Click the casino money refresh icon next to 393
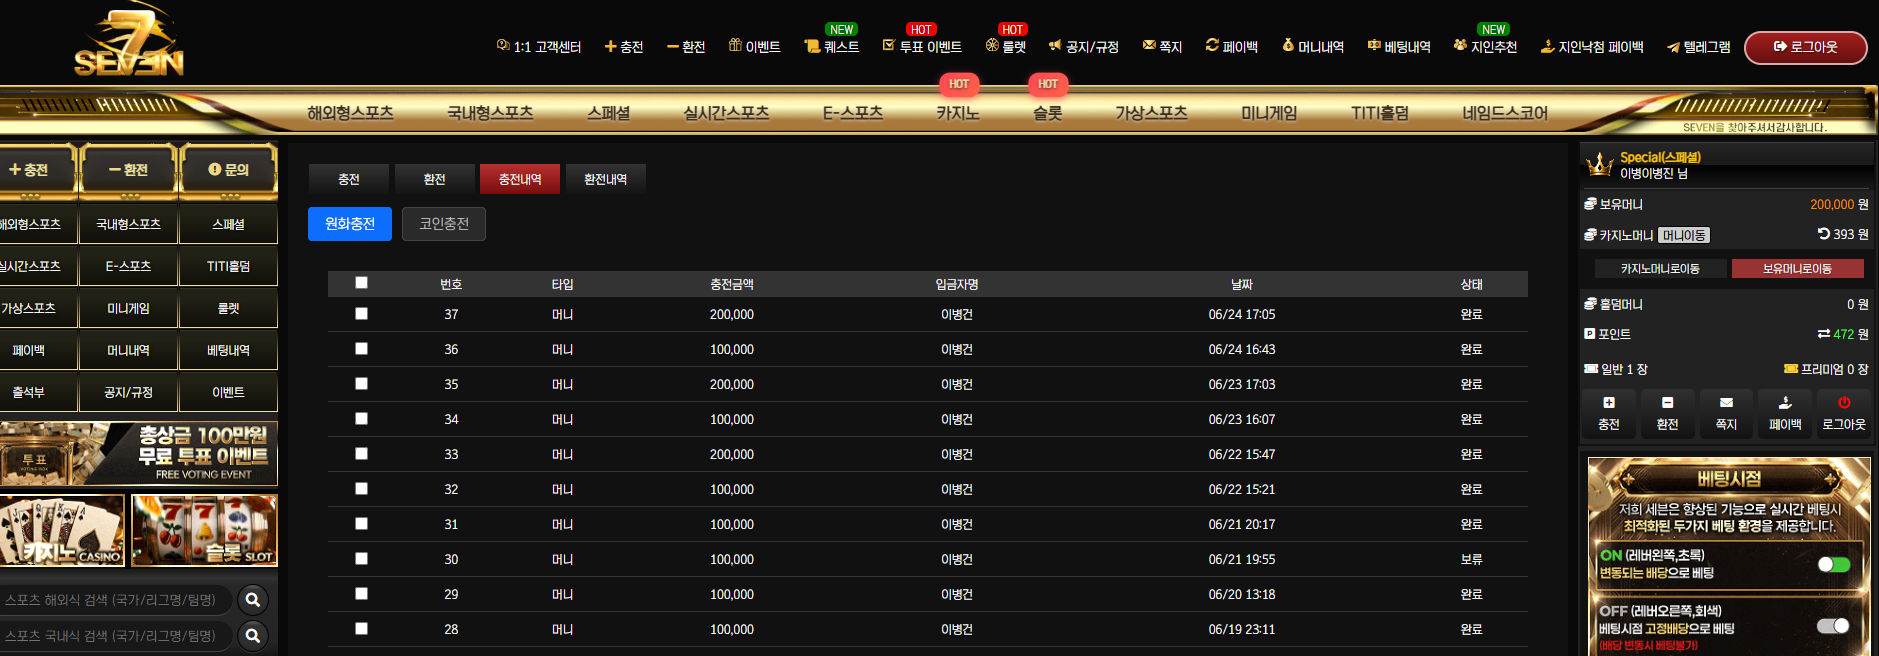 tap(1824, 234)
